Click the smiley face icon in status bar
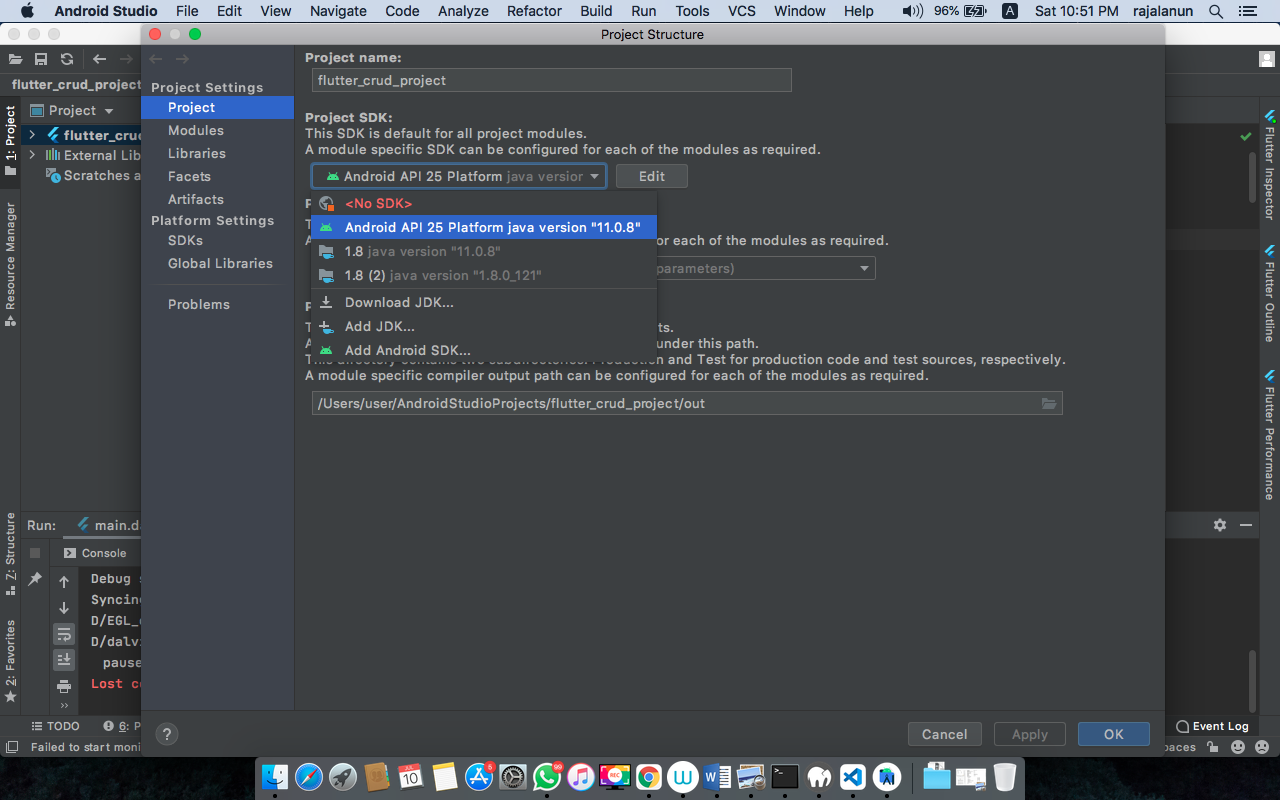Viewport: 1280px width, 800px height. coord(1239,747)
